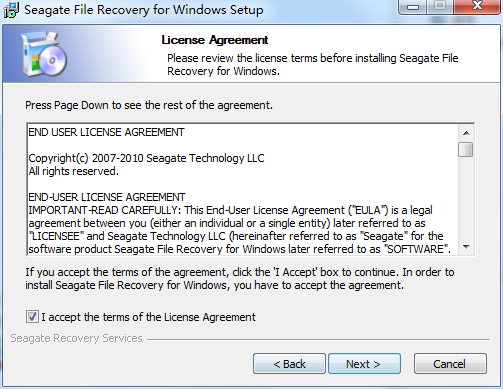
Task: Click the disabled maximize button
Action: [x=440, y=7]
